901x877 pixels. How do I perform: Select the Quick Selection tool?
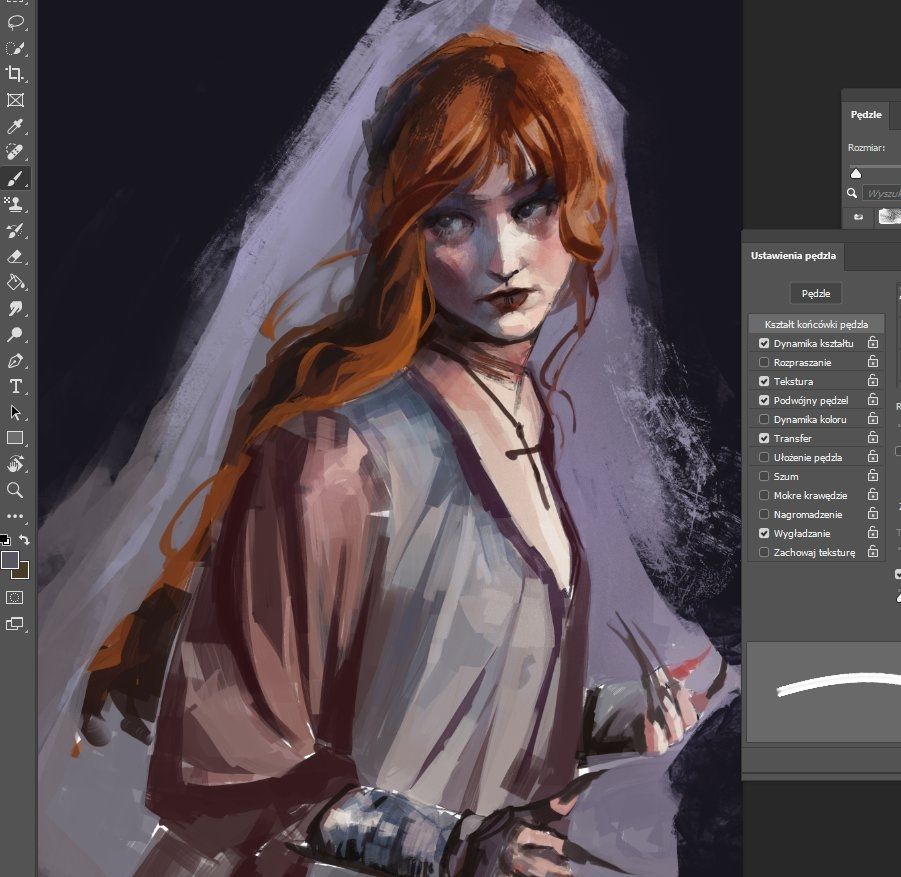[x=15, y=48]
